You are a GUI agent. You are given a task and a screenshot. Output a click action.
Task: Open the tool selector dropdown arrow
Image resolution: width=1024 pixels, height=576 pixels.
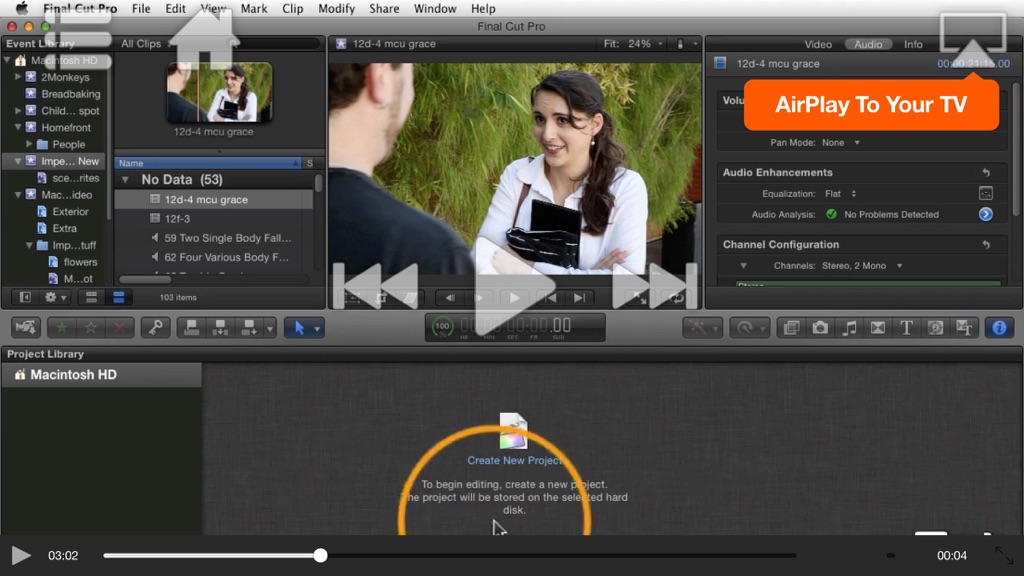pyautogui.click(x=317, y=328)
